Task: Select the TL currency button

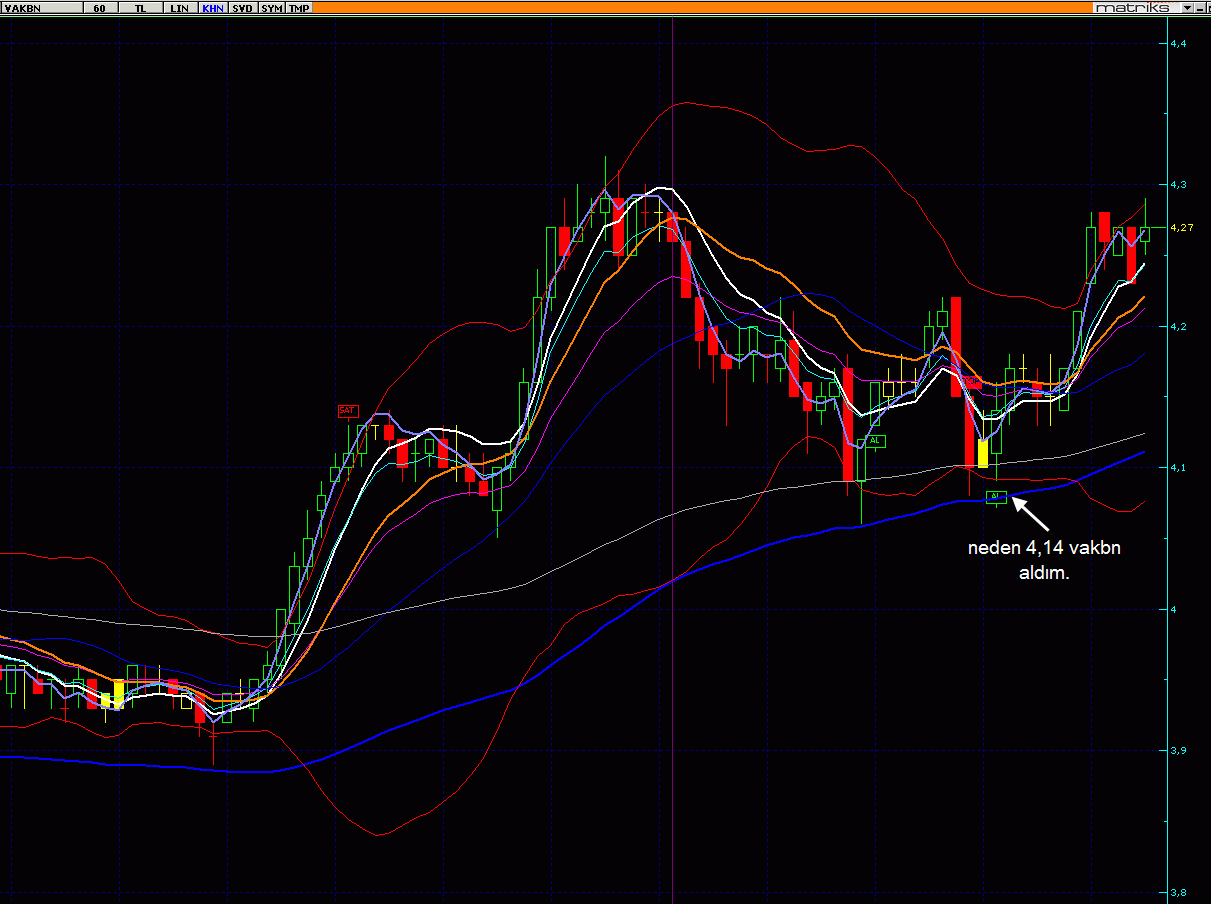Action: pyautogui.click(x=139, y=7)
